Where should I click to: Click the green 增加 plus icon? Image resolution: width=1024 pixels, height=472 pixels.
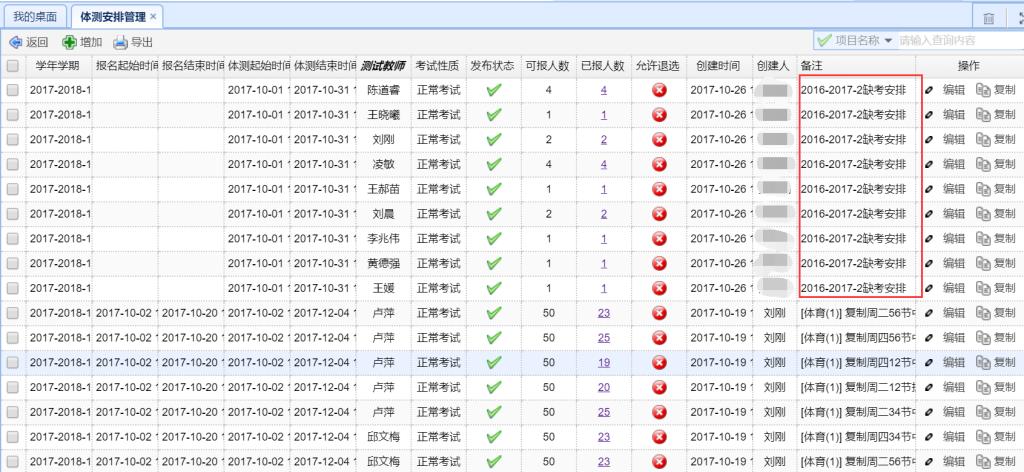pos(69,42)
